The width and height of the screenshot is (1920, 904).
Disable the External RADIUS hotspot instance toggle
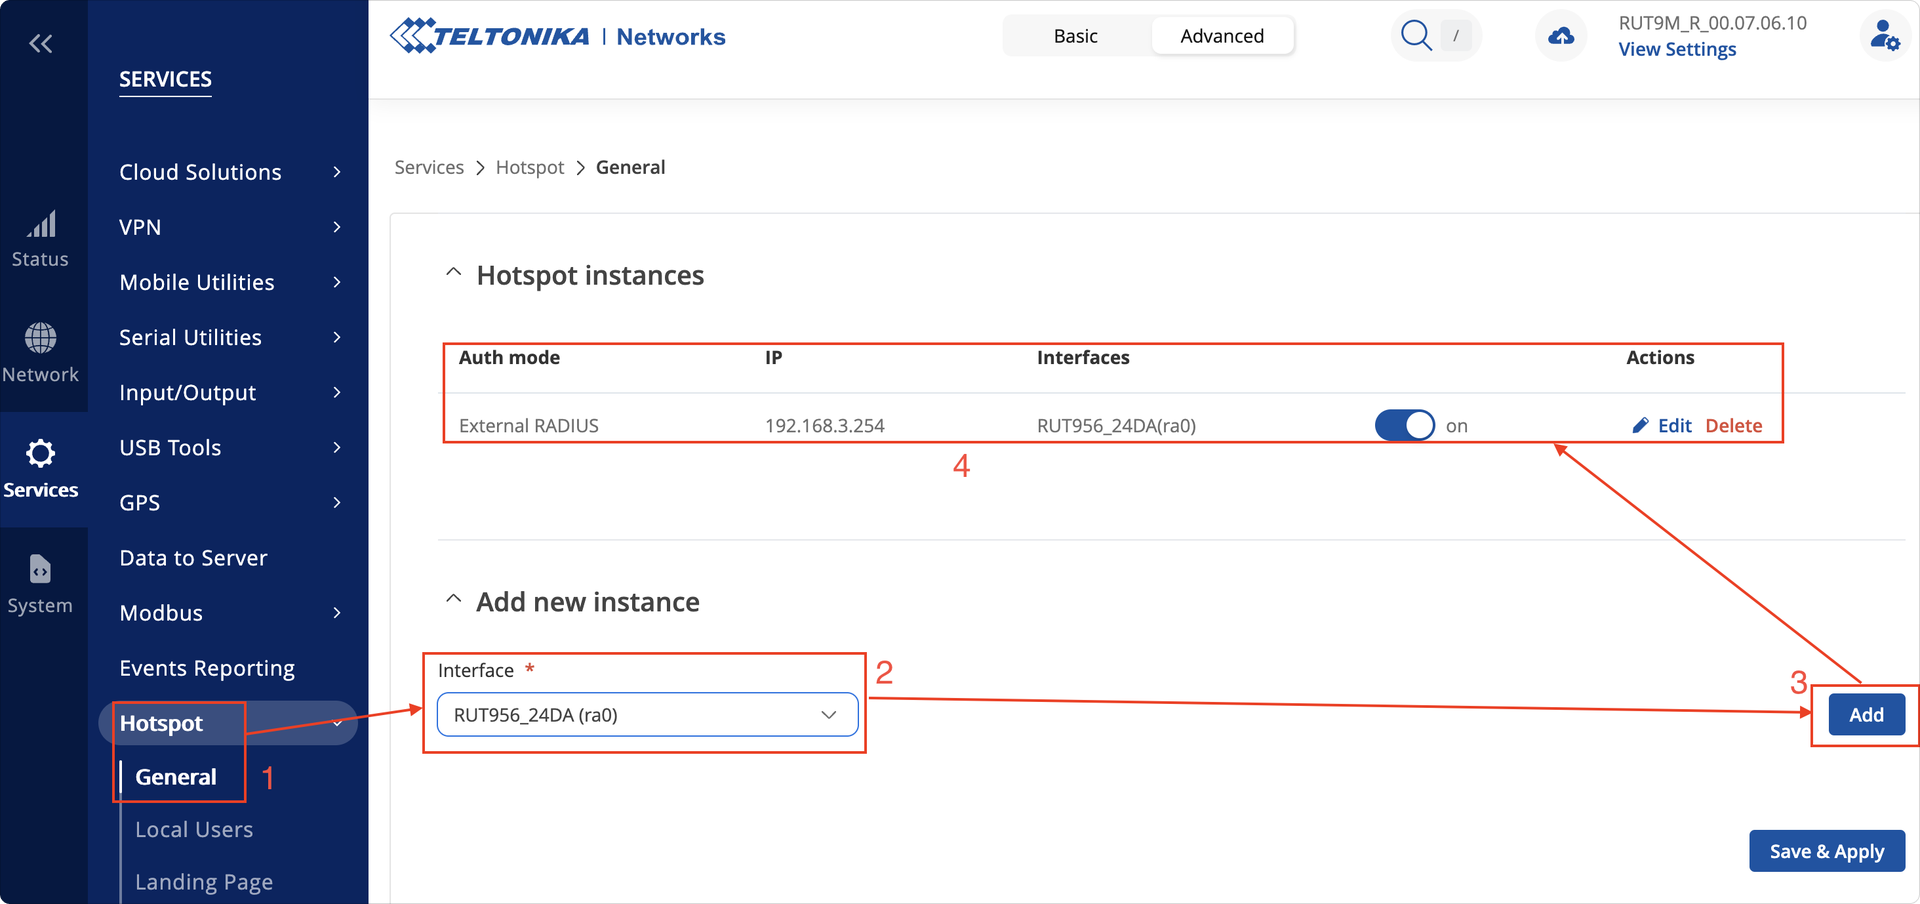pos(1404,425)
